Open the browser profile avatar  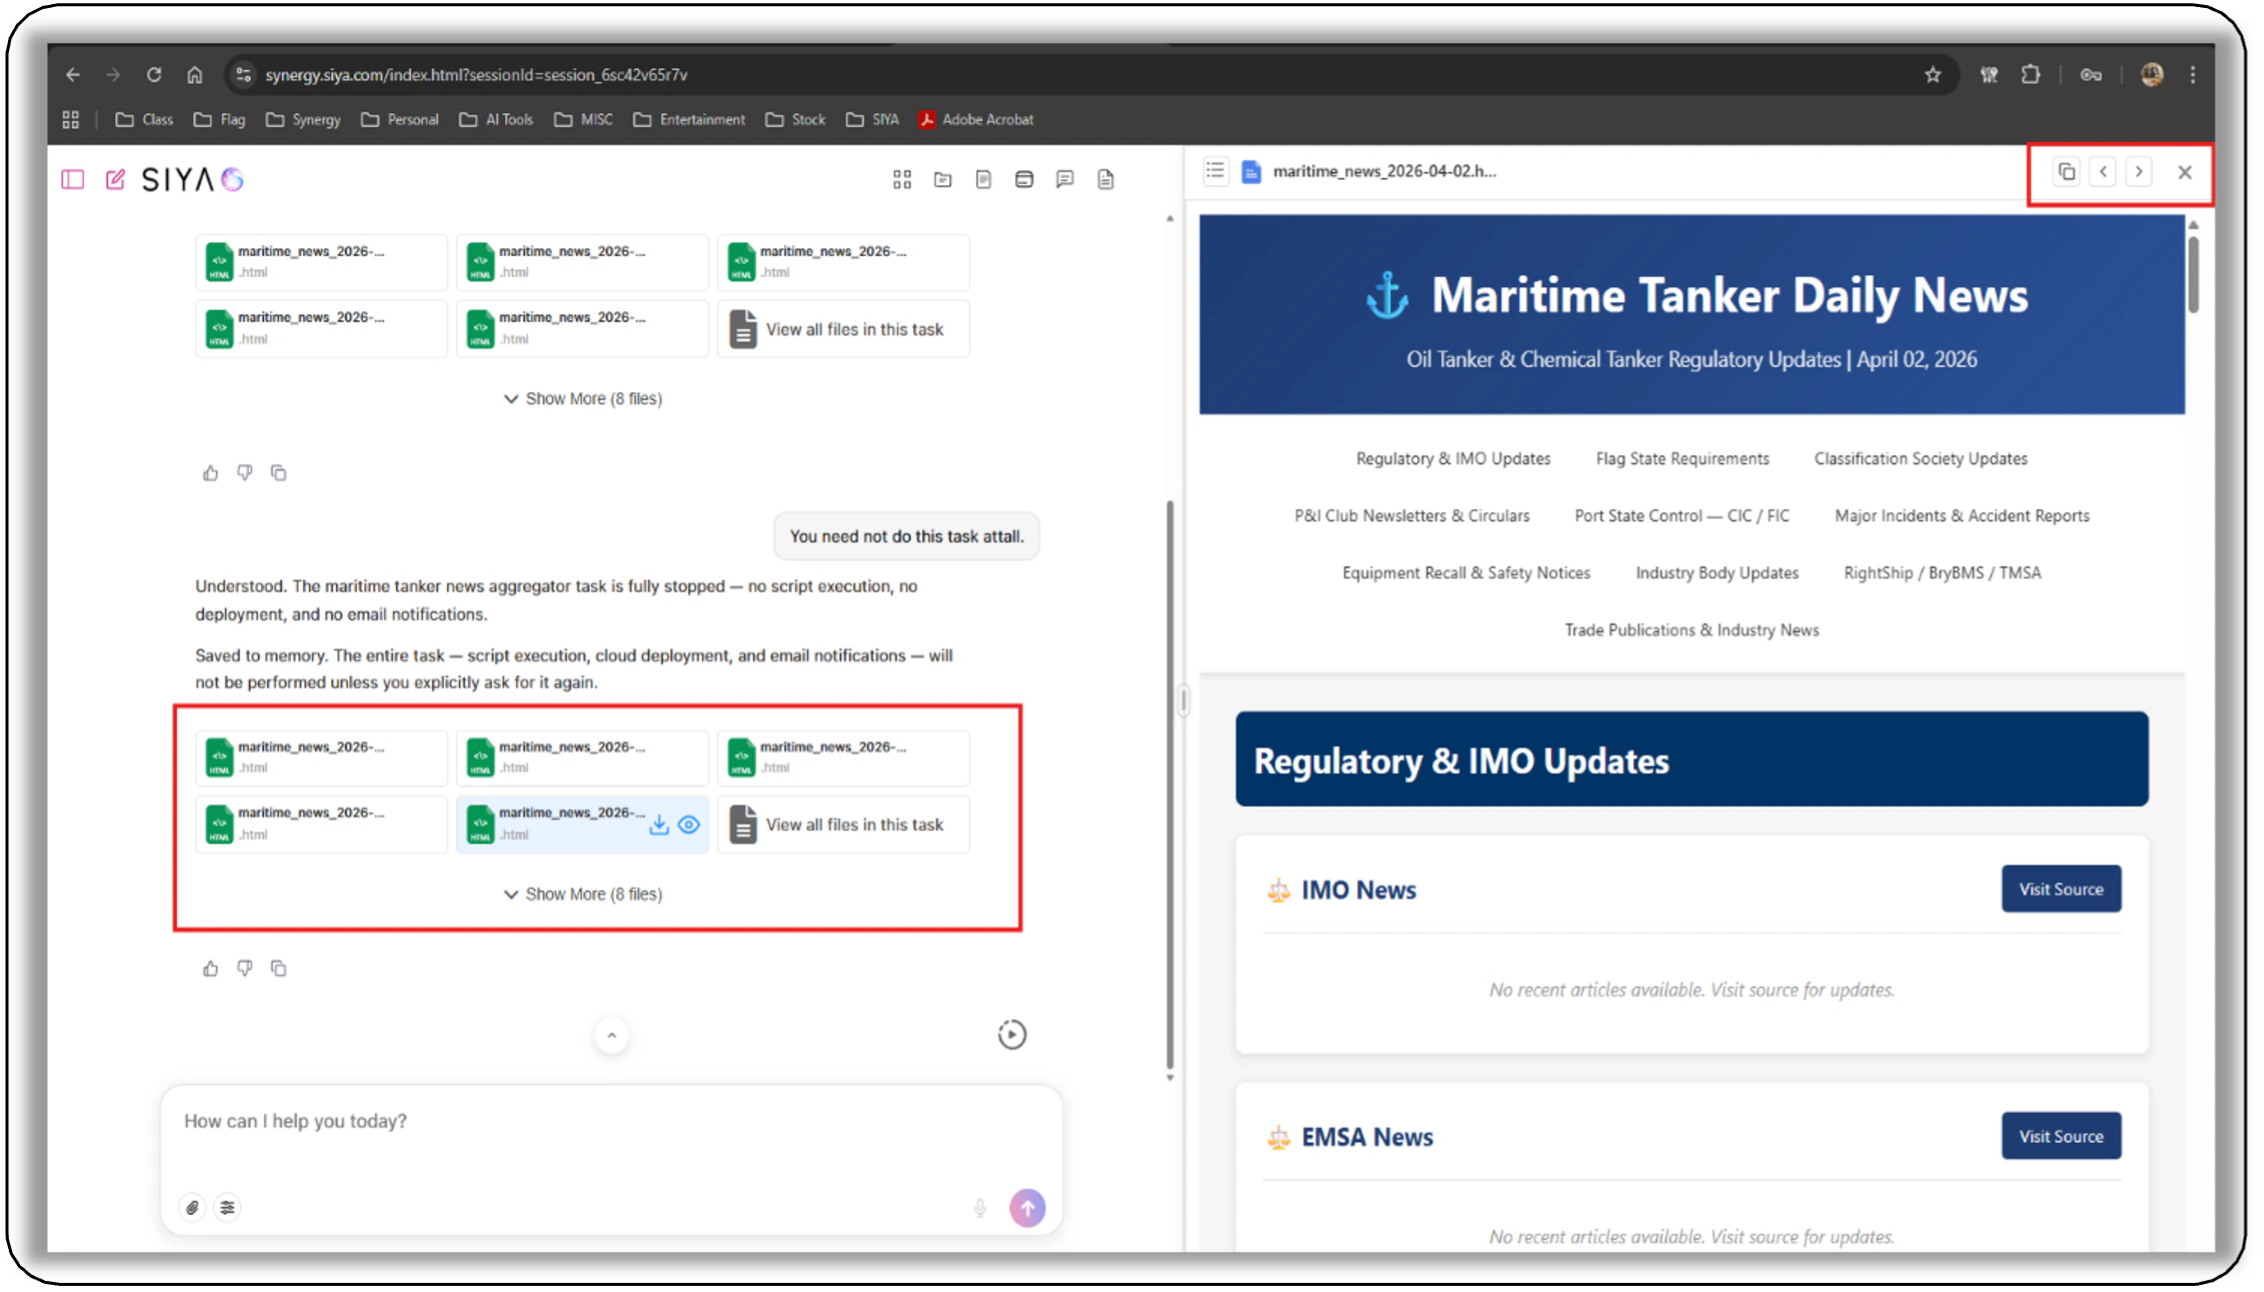pos(2152,75)
